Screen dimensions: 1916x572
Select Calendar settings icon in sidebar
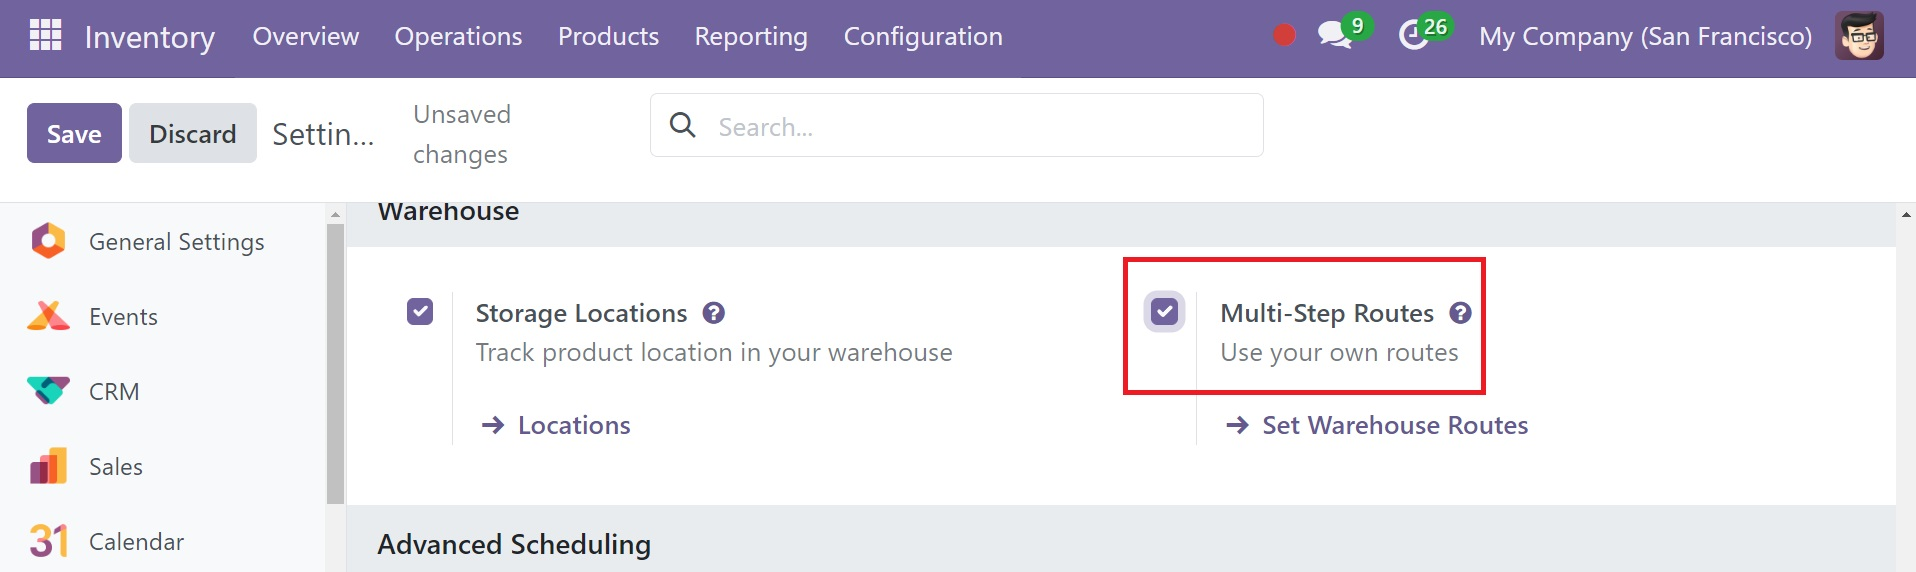[x=48, y=541]
